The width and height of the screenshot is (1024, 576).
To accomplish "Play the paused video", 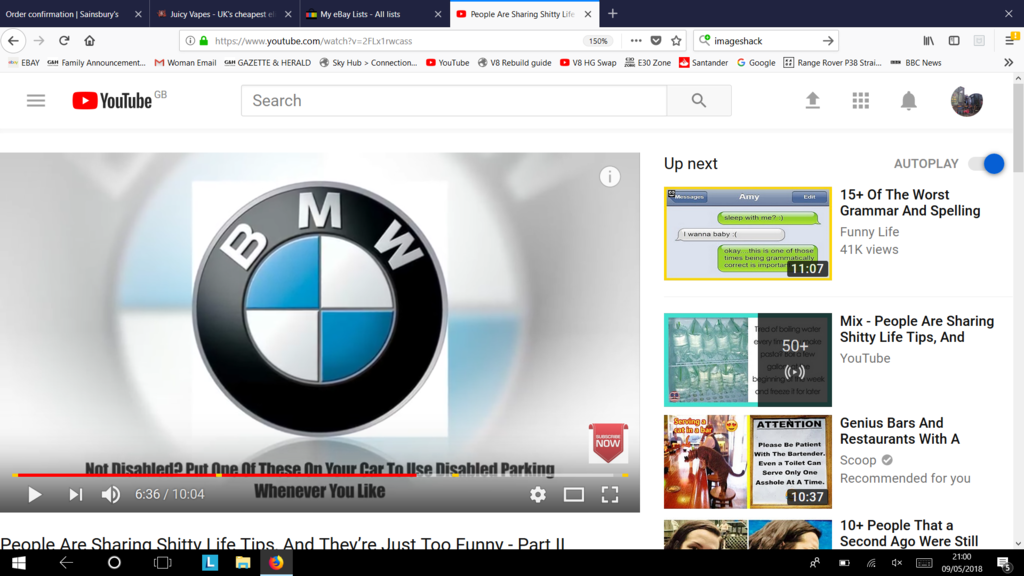I will [34, 494].
